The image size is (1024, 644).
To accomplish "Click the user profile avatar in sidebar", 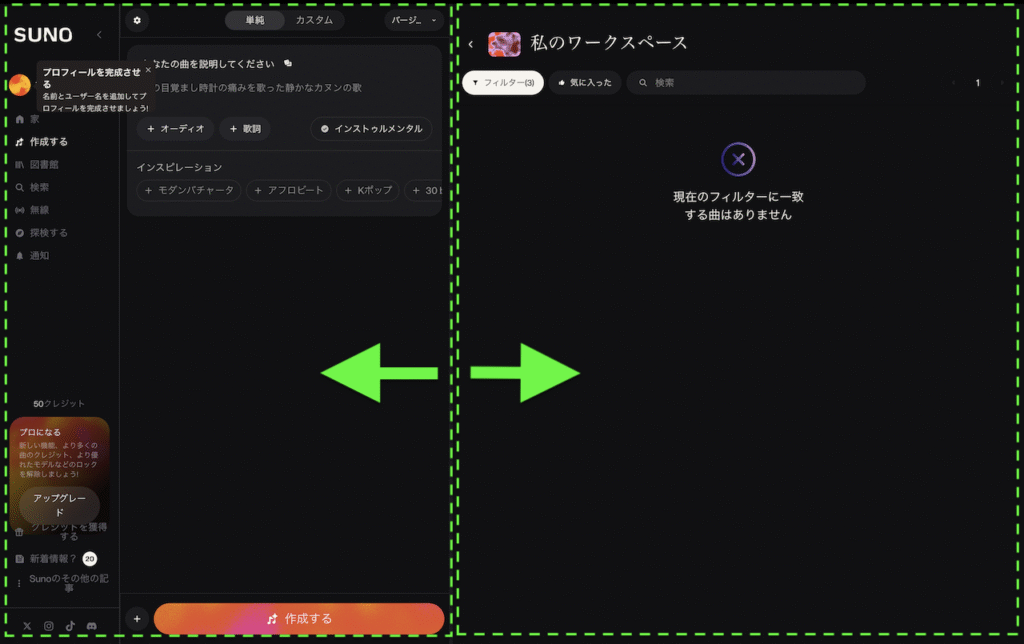I will (x=20, y=85).
